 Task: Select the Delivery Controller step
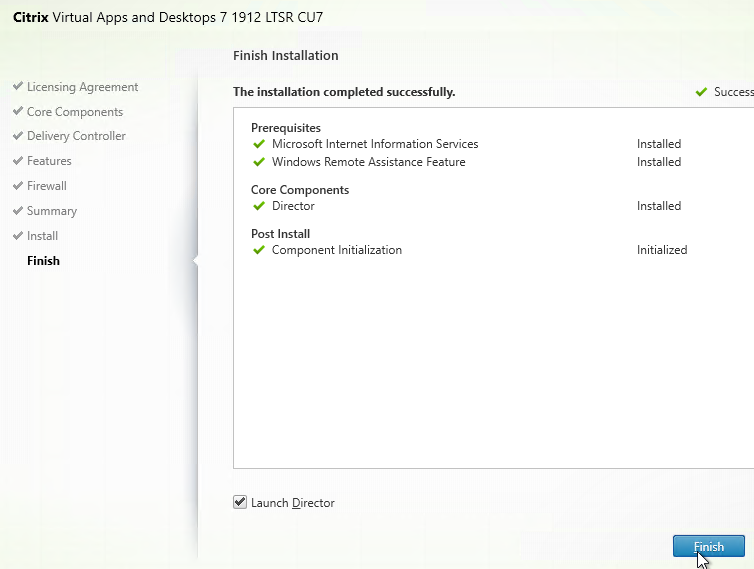pos(76,136)
